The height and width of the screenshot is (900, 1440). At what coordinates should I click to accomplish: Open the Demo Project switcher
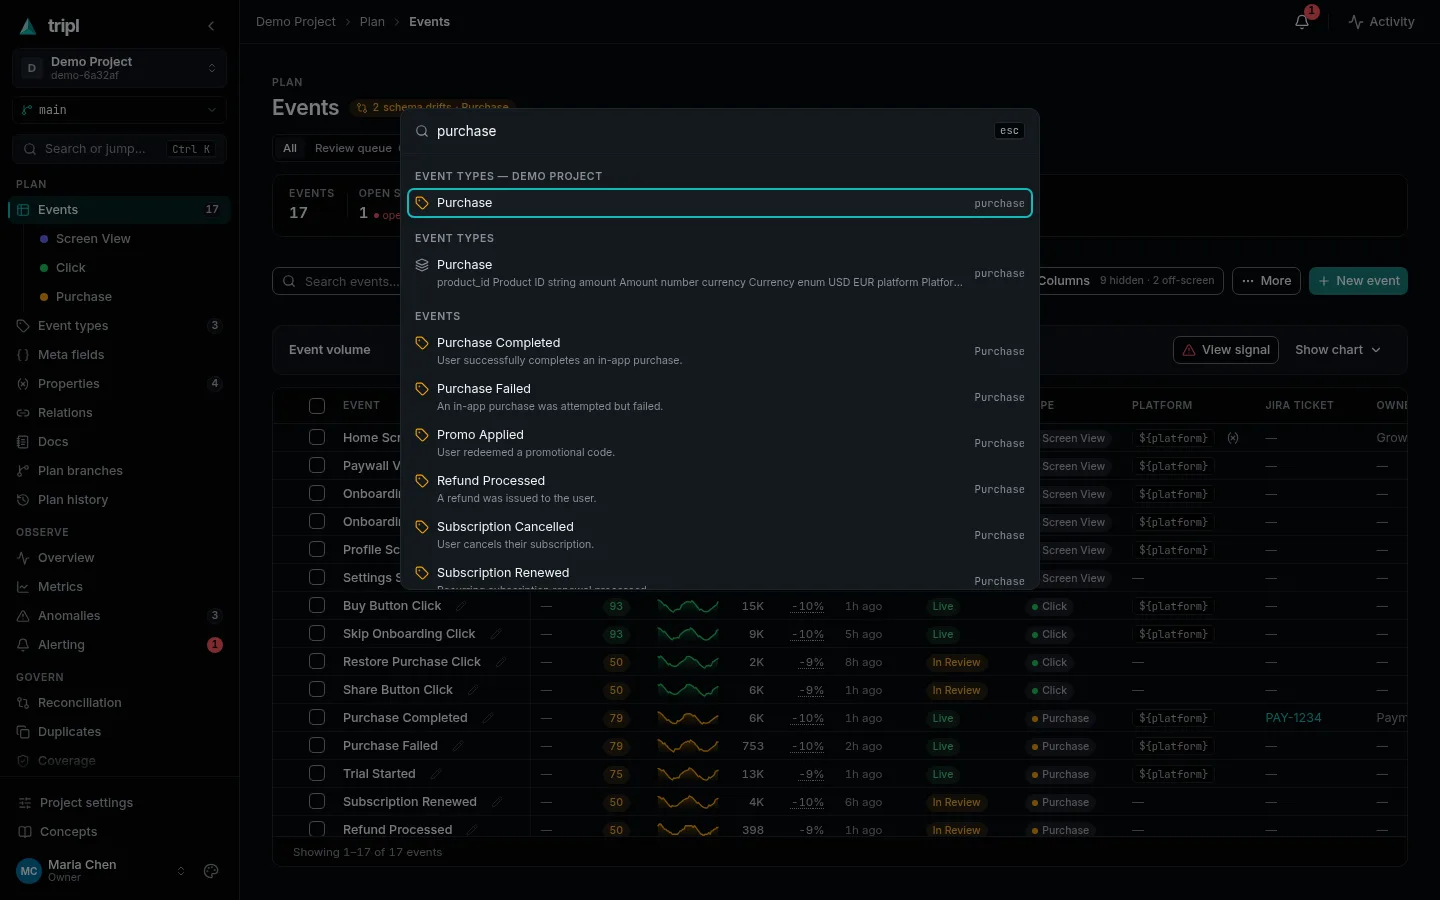120,68
